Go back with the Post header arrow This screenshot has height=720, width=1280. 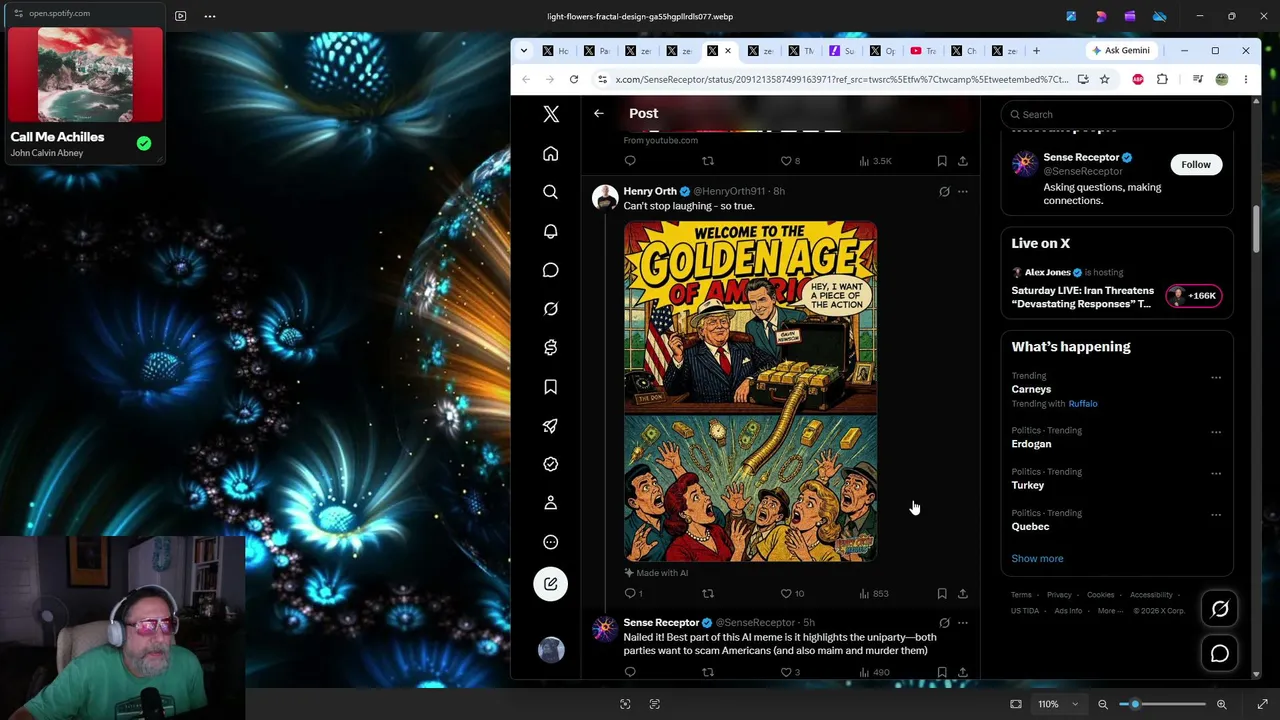(599, 114)
